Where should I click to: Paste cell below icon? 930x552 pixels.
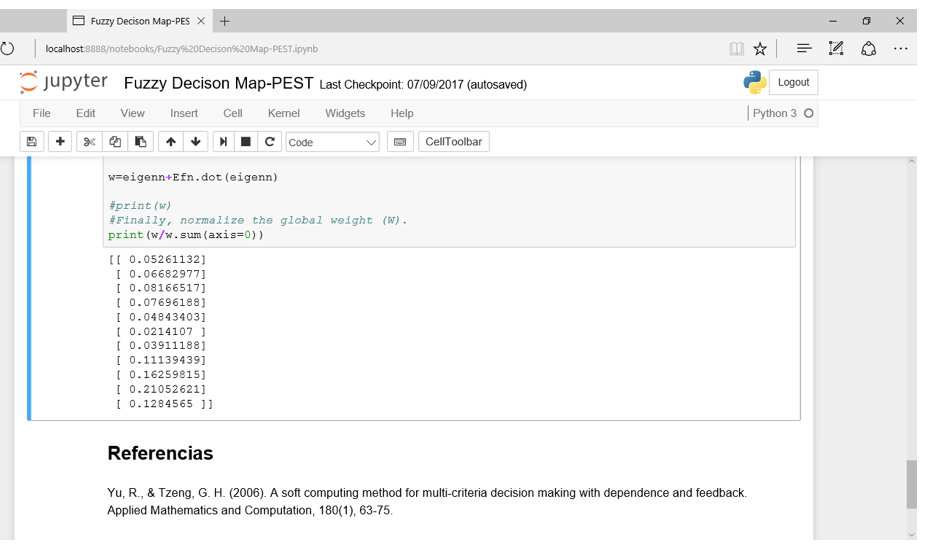pyautogui.click(x=141, y=142)
